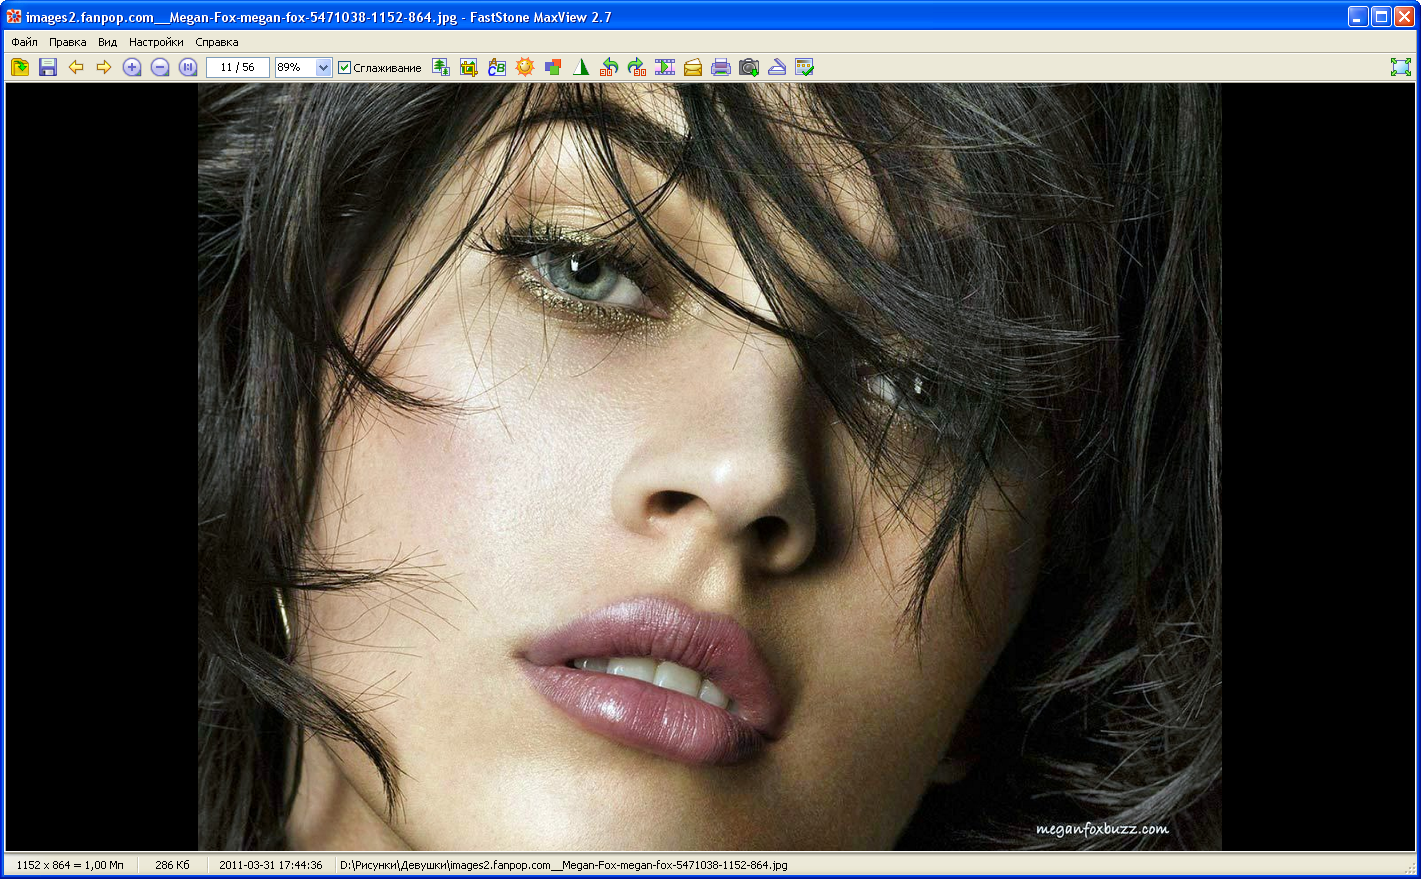The height and width of the screenshot is (879, 1421).
Task: Toggle the Сглаживание checkbox
Action: point(345,67)
